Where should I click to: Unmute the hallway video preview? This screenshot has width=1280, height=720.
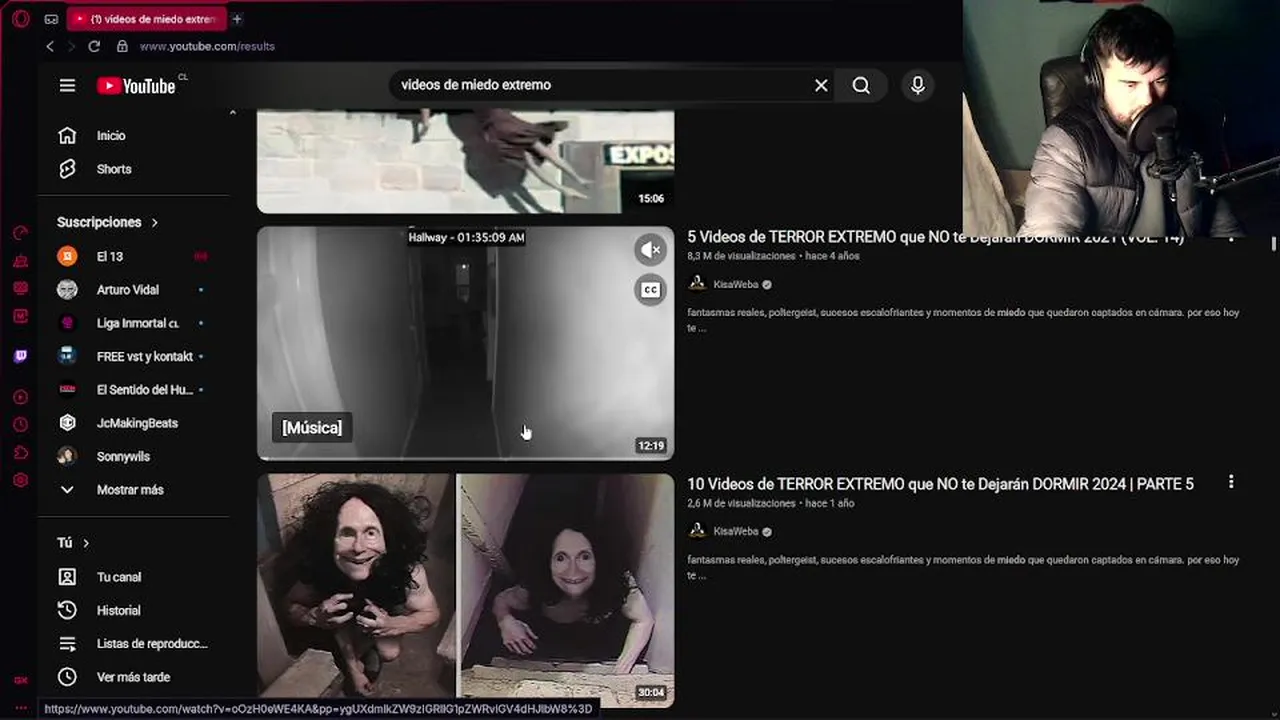[650, 250]
